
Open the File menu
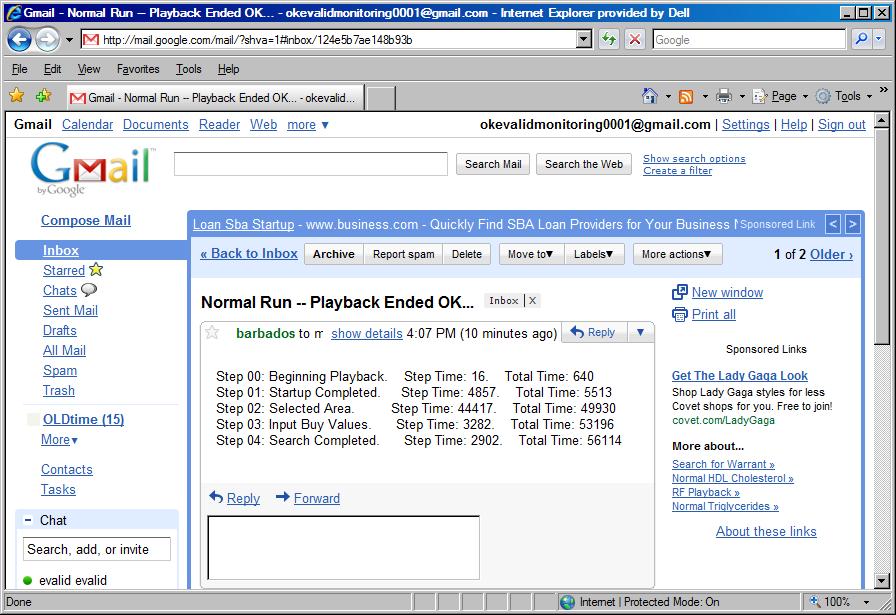19,69
